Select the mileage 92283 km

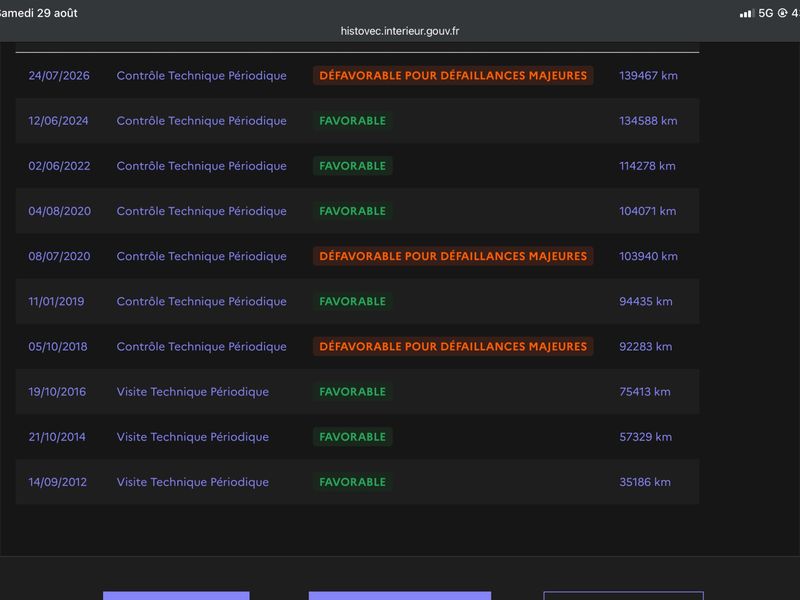click(645, 346)
